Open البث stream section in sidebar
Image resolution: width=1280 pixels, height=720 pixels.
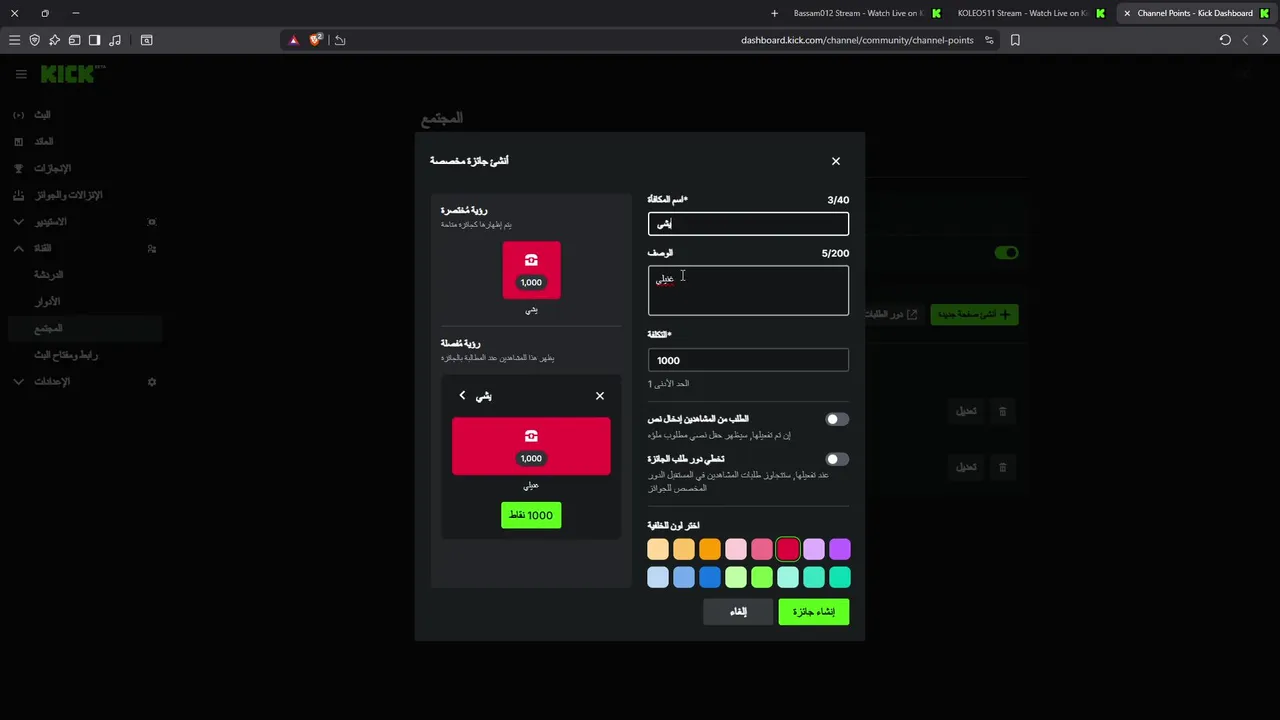pyautogui.click(x=43, y=115)
